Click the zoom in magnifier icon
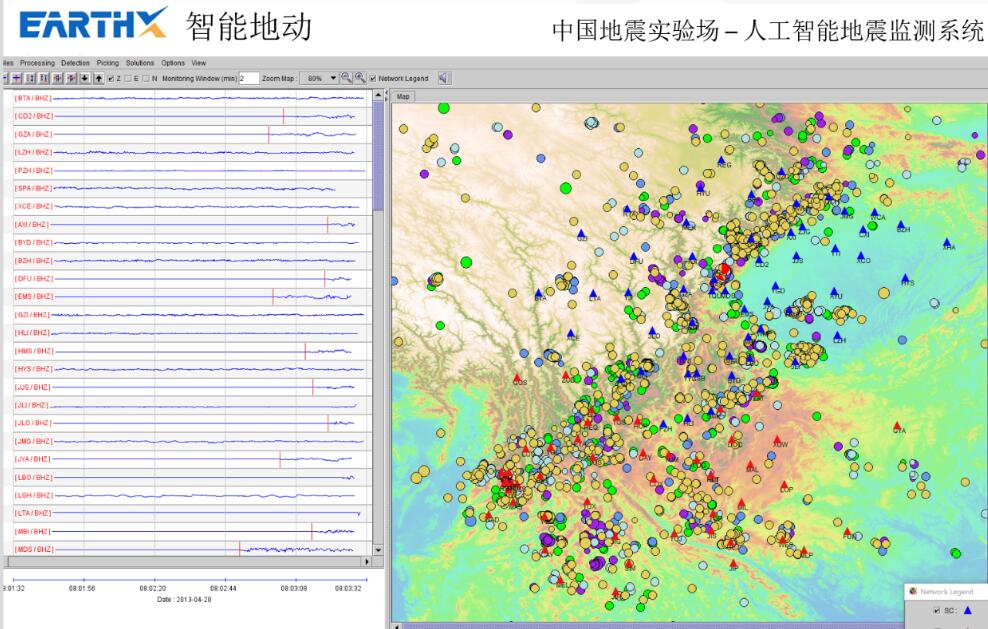The image size is (988, 629). click(x=360, y=78)
